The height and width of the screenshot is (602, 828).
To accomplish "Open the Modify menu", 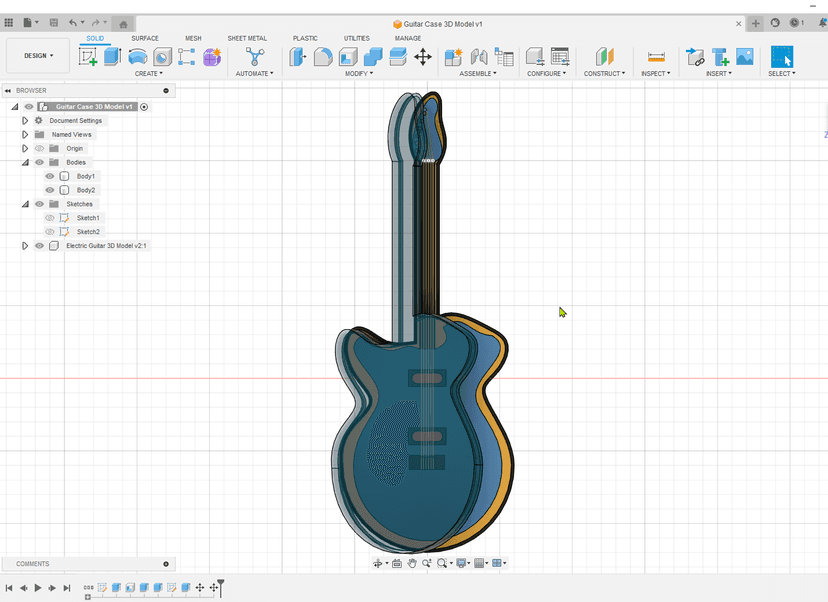I will click(x=358, y=73).
